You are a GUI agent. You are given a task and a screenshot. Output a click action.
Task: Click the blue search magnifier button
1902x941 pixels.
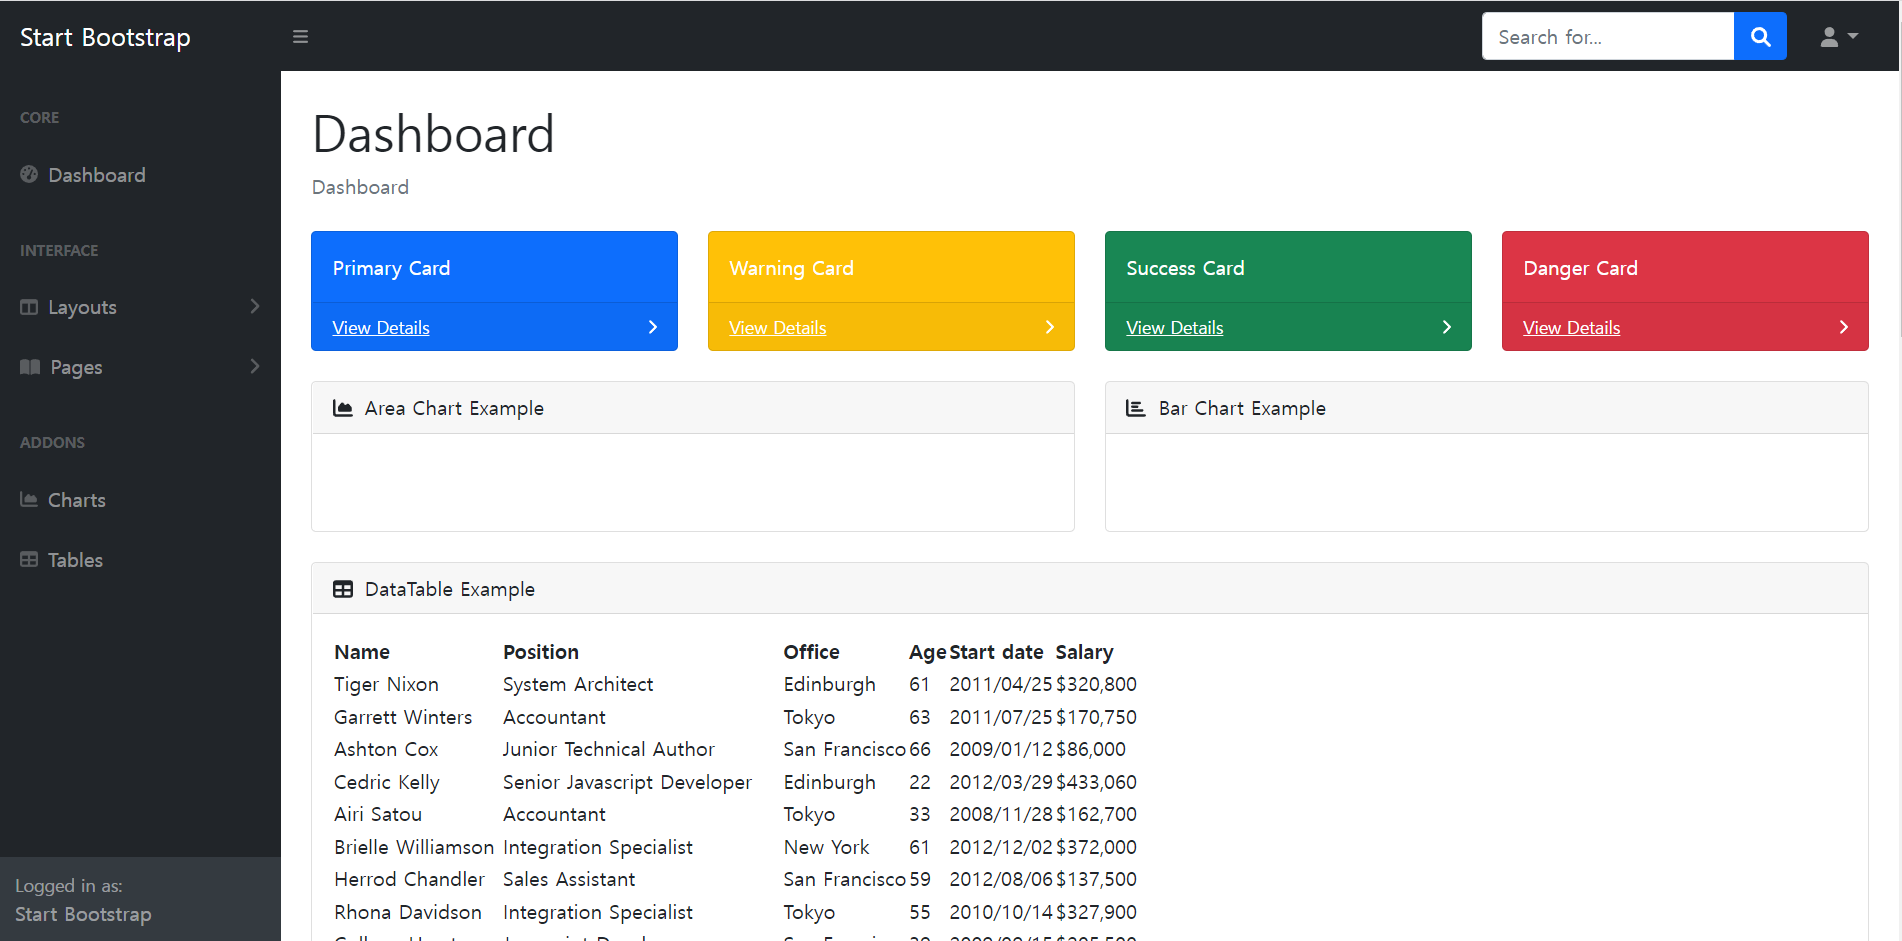(1760, 37)
